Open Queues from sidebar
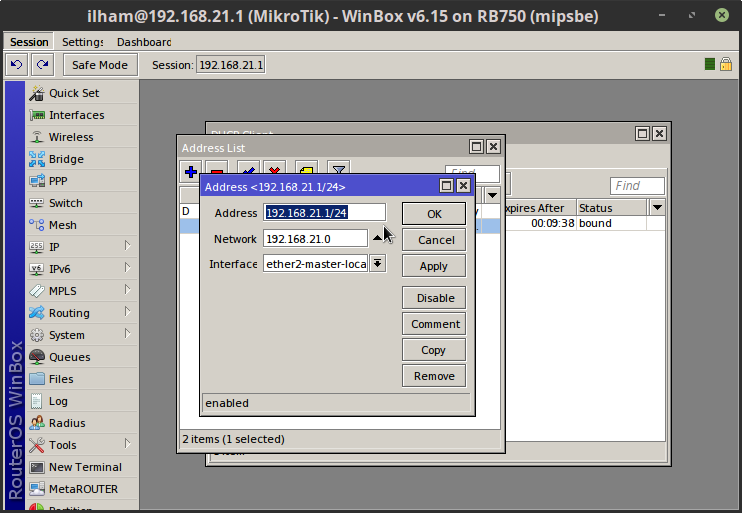Image resolution: width=742 pixels, height=513 pixels. (82, 357)
